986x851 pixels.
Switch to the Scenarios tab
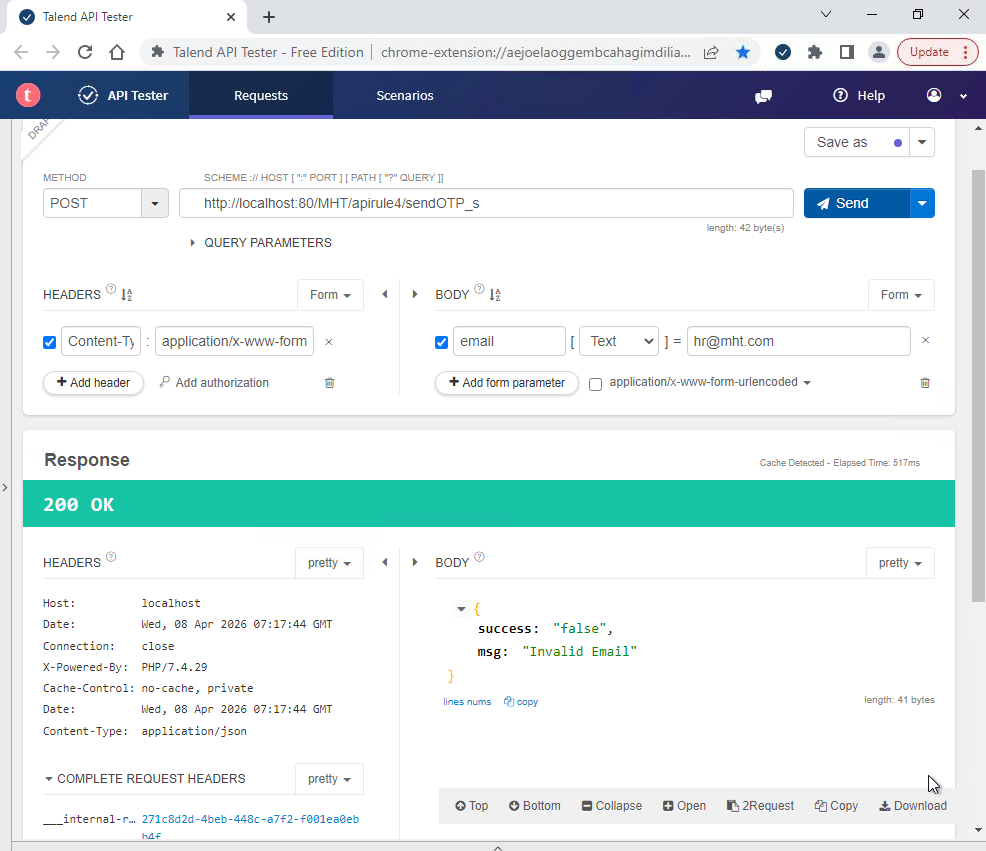click(405, 95)
